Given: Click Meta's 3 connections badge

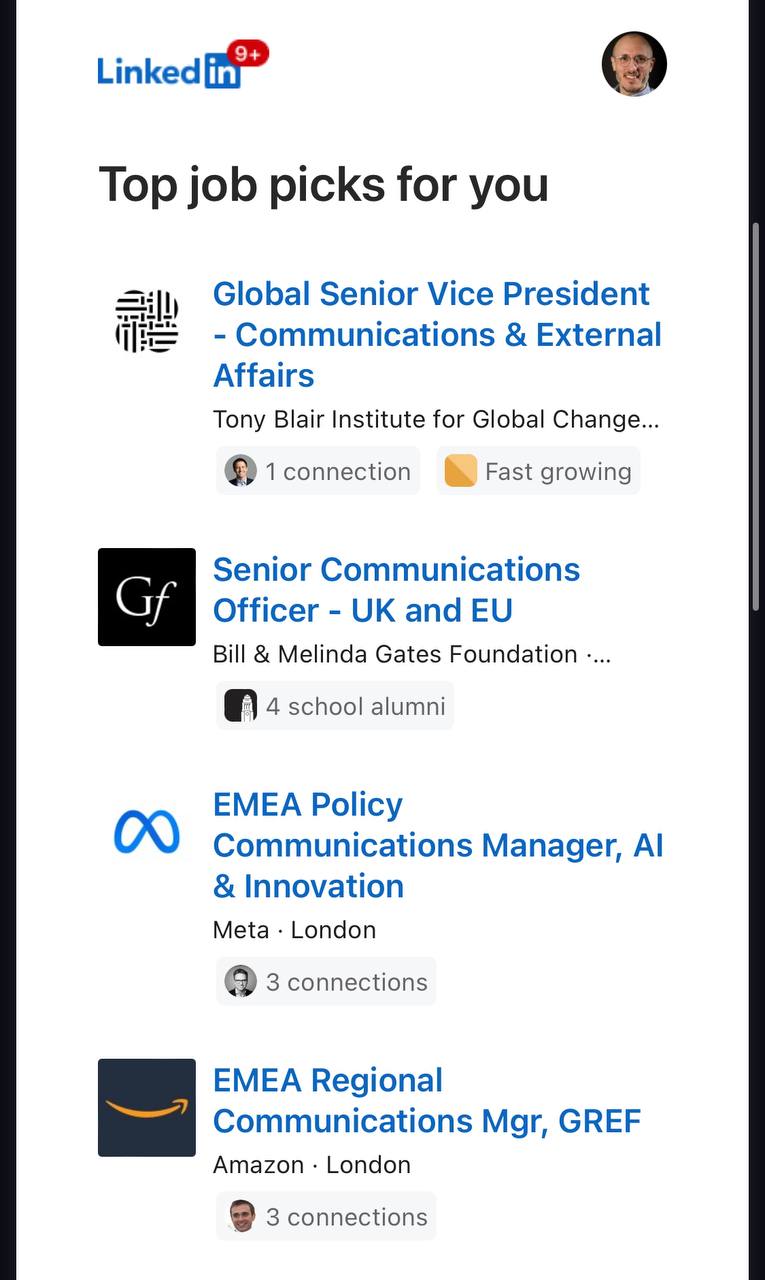Looking at the screenshot, I should tap(326, 982).
